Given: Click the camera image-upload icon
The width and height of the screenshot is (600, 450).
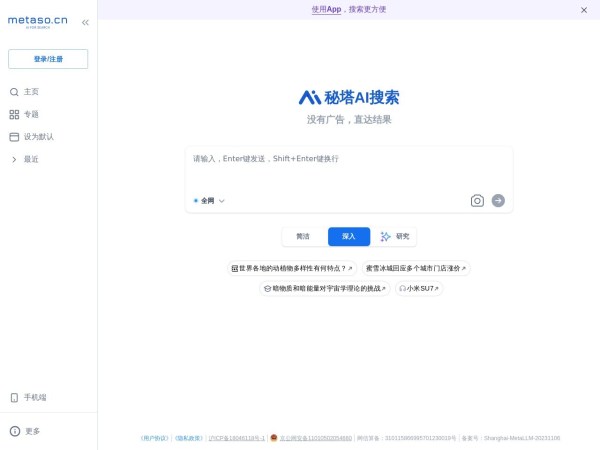Looking at the screenshot, I should [477, 200].
